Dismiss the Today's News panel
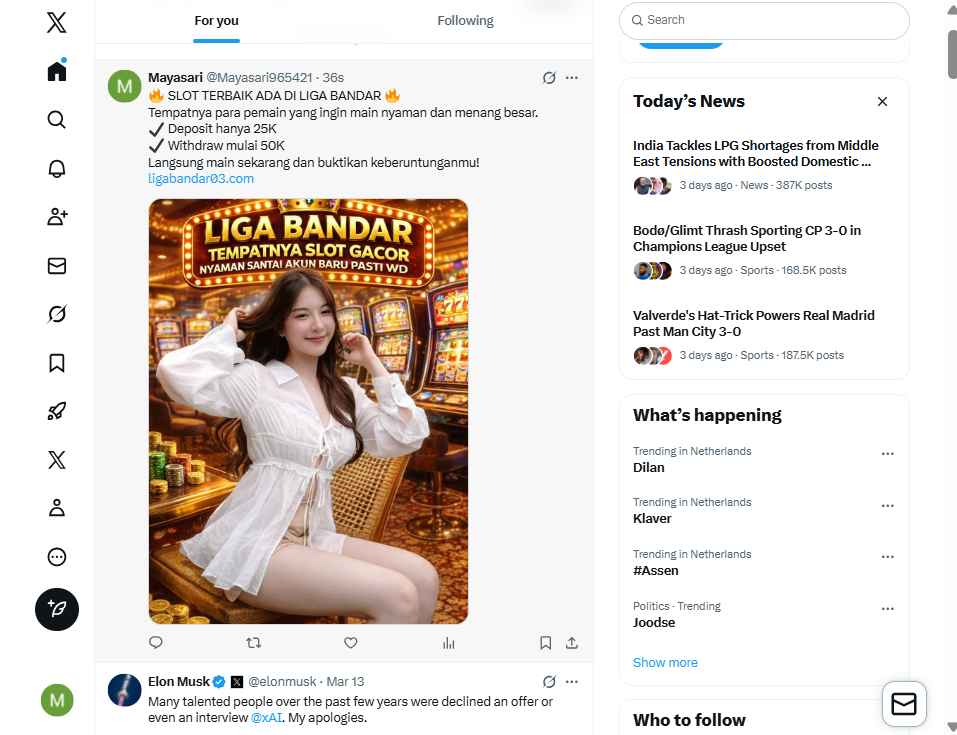Viewport: 957px width, 735px height. 882,101
